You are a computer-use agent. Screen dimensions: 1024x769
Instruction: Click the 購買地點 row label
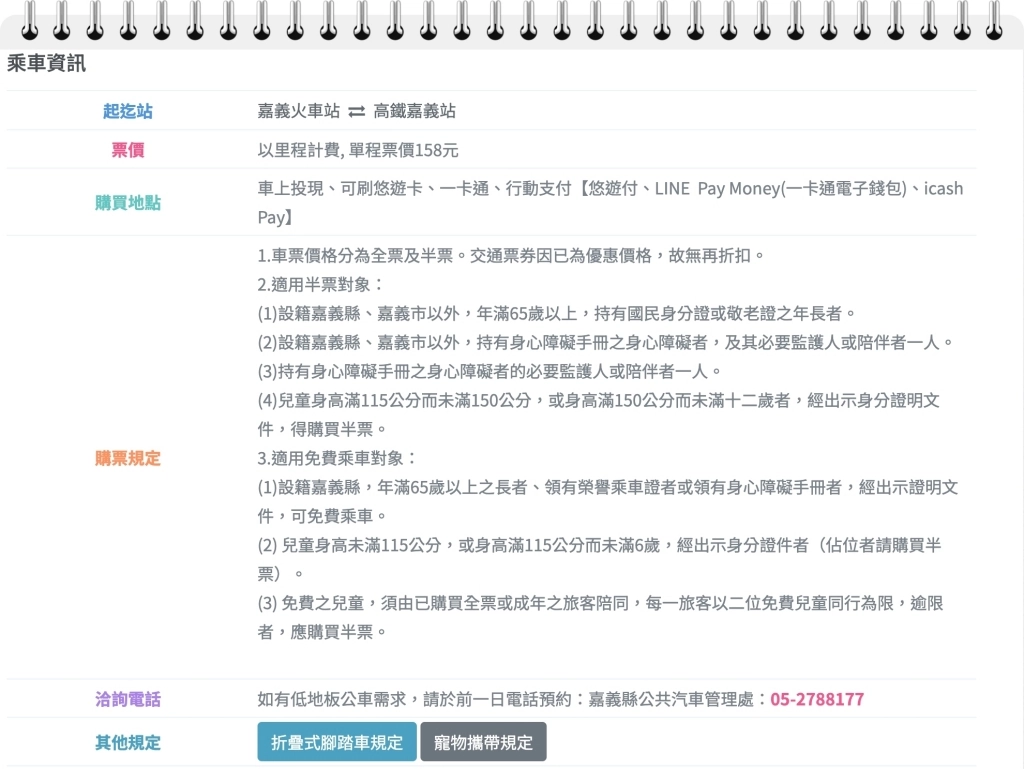click(x=127, y=203)
